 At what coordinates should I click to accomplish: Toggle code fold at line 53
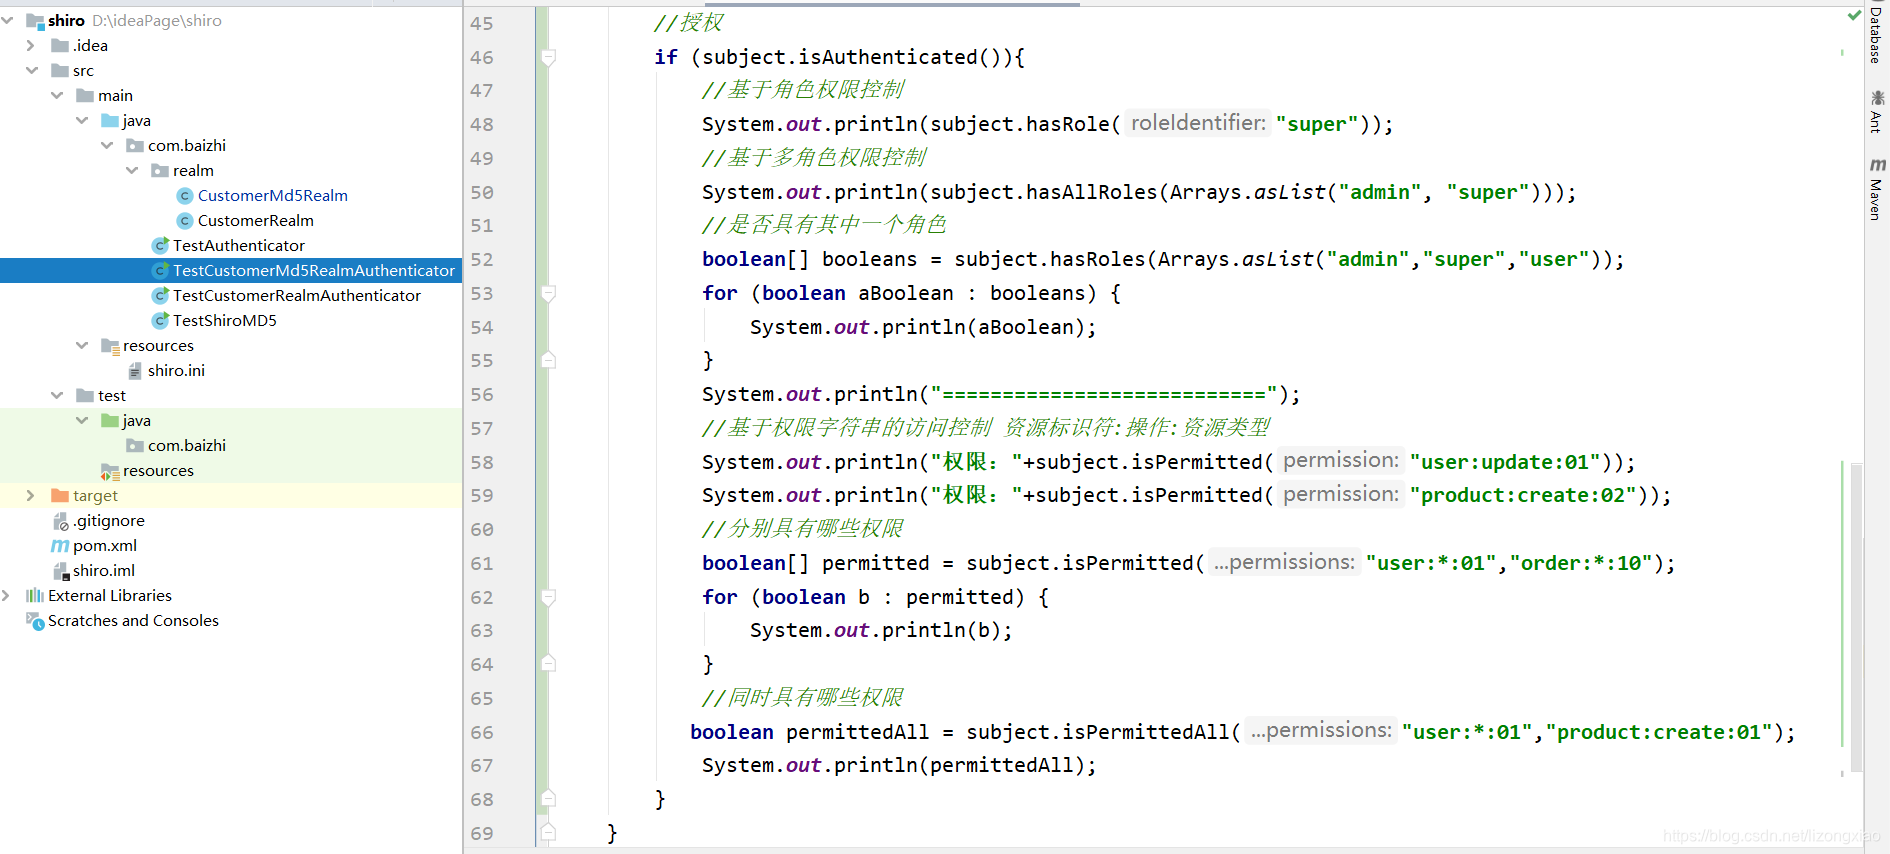click(x=548, y=293)
